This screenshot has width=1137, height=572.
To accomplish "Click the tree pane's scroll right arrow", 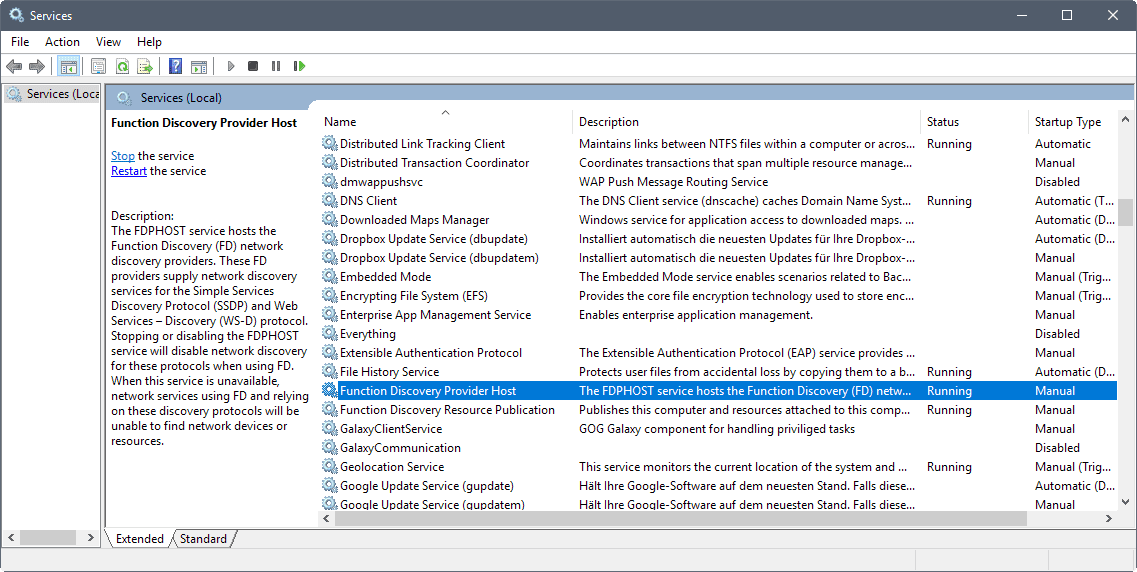I will pos(91,538).
